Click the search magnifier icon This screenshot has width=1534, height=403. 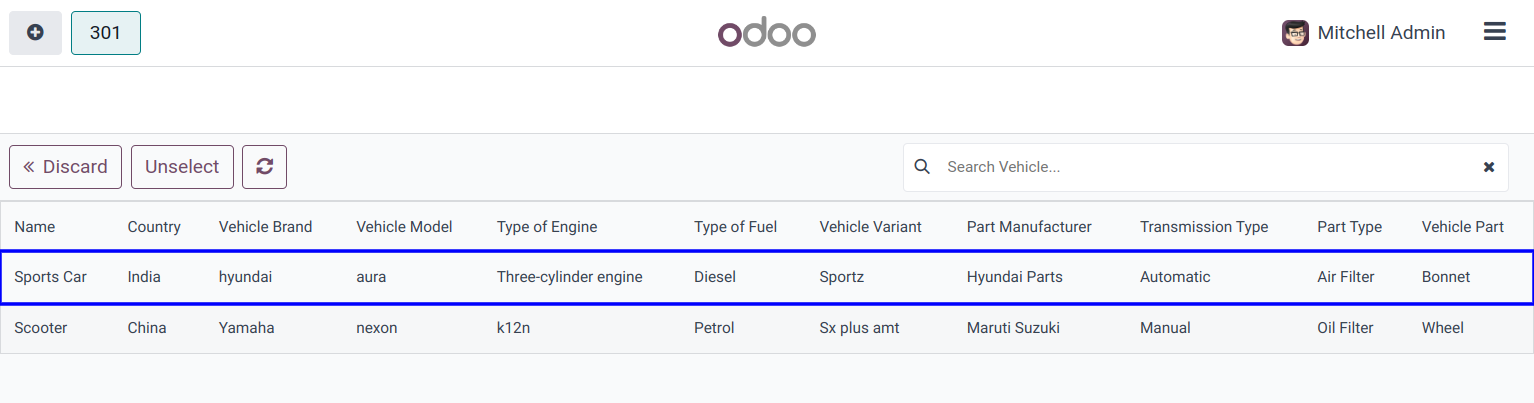922,167
